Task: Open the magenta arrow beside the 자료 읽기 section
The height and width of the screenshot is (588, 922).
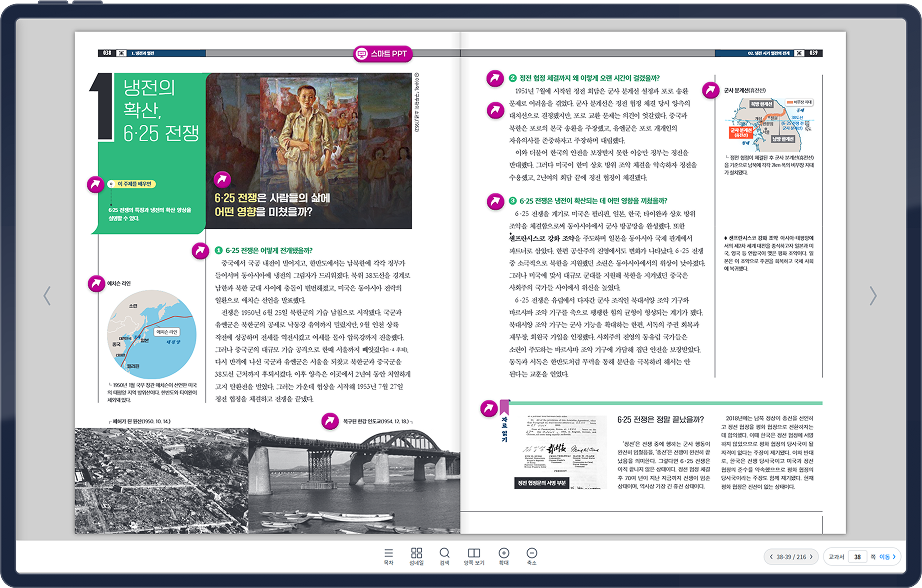Action: coord(489,409)
